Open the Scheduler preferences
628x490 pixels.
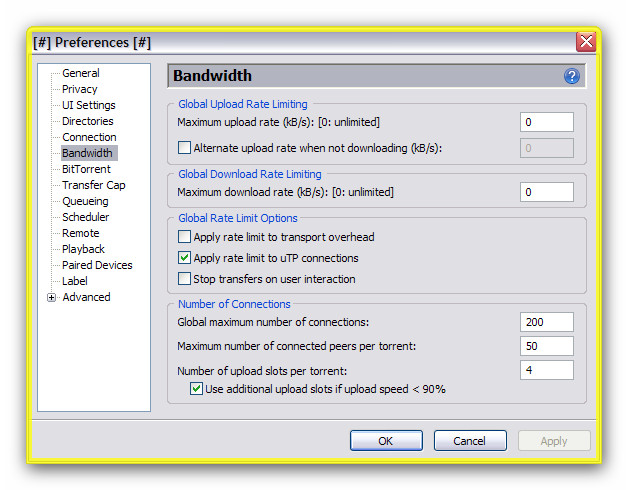(x=85, y=217)
